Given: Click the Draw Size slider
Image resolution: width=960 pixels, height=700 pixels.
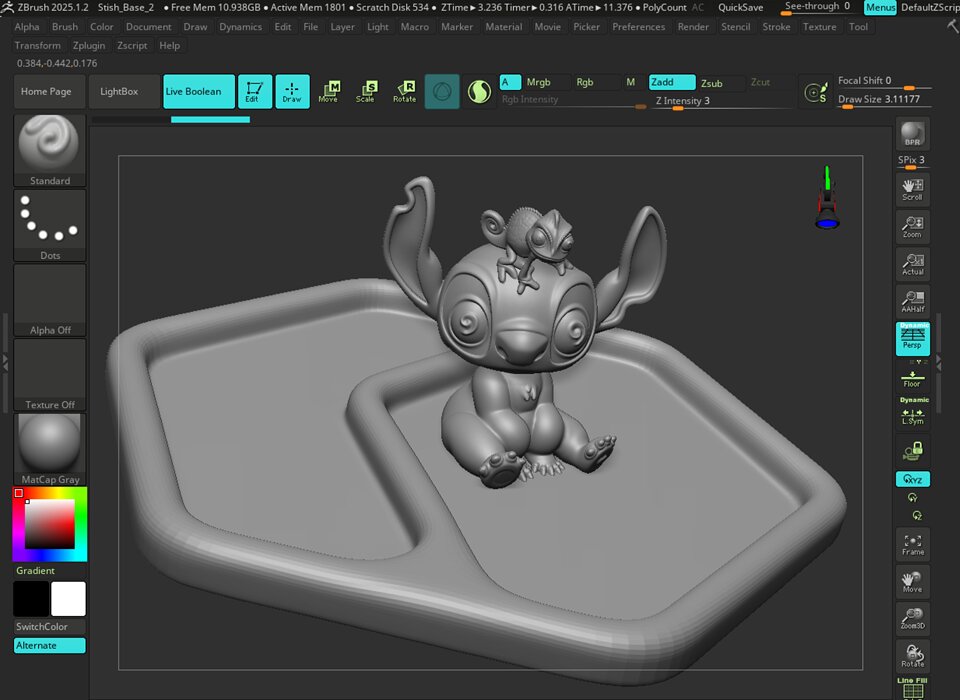Looking at the screenshot, I should pos(884,100).
